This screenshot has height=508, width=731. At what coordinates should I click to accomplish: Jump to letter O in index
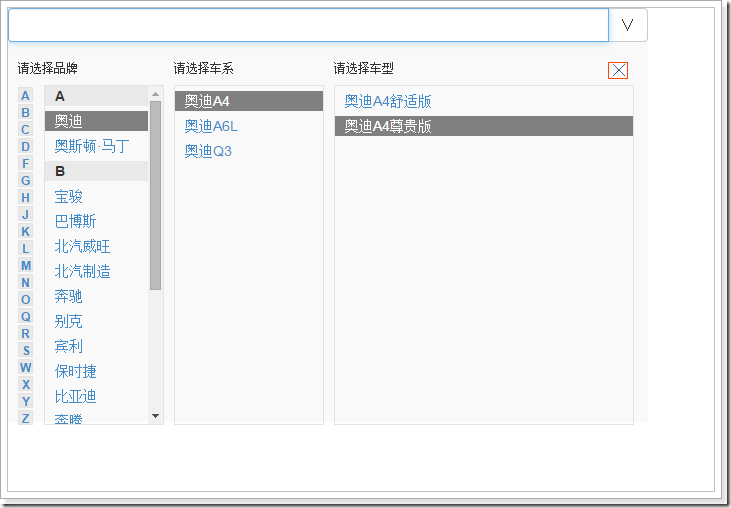[26, 300]
